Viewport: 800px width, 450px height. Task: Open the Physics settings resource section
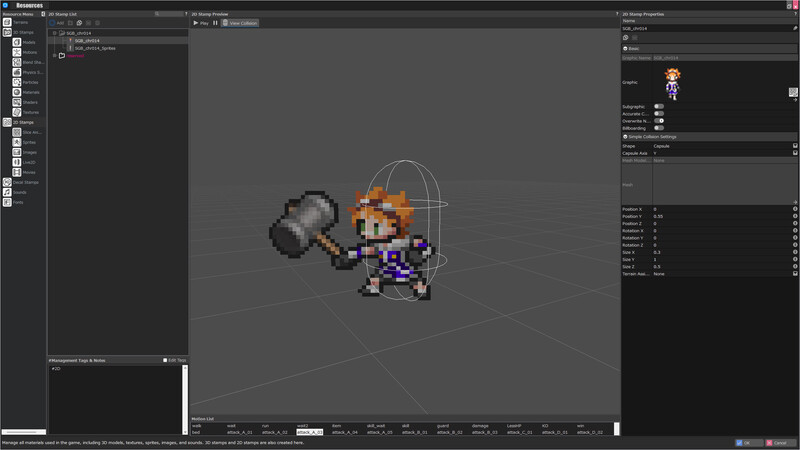pos(28,72)
